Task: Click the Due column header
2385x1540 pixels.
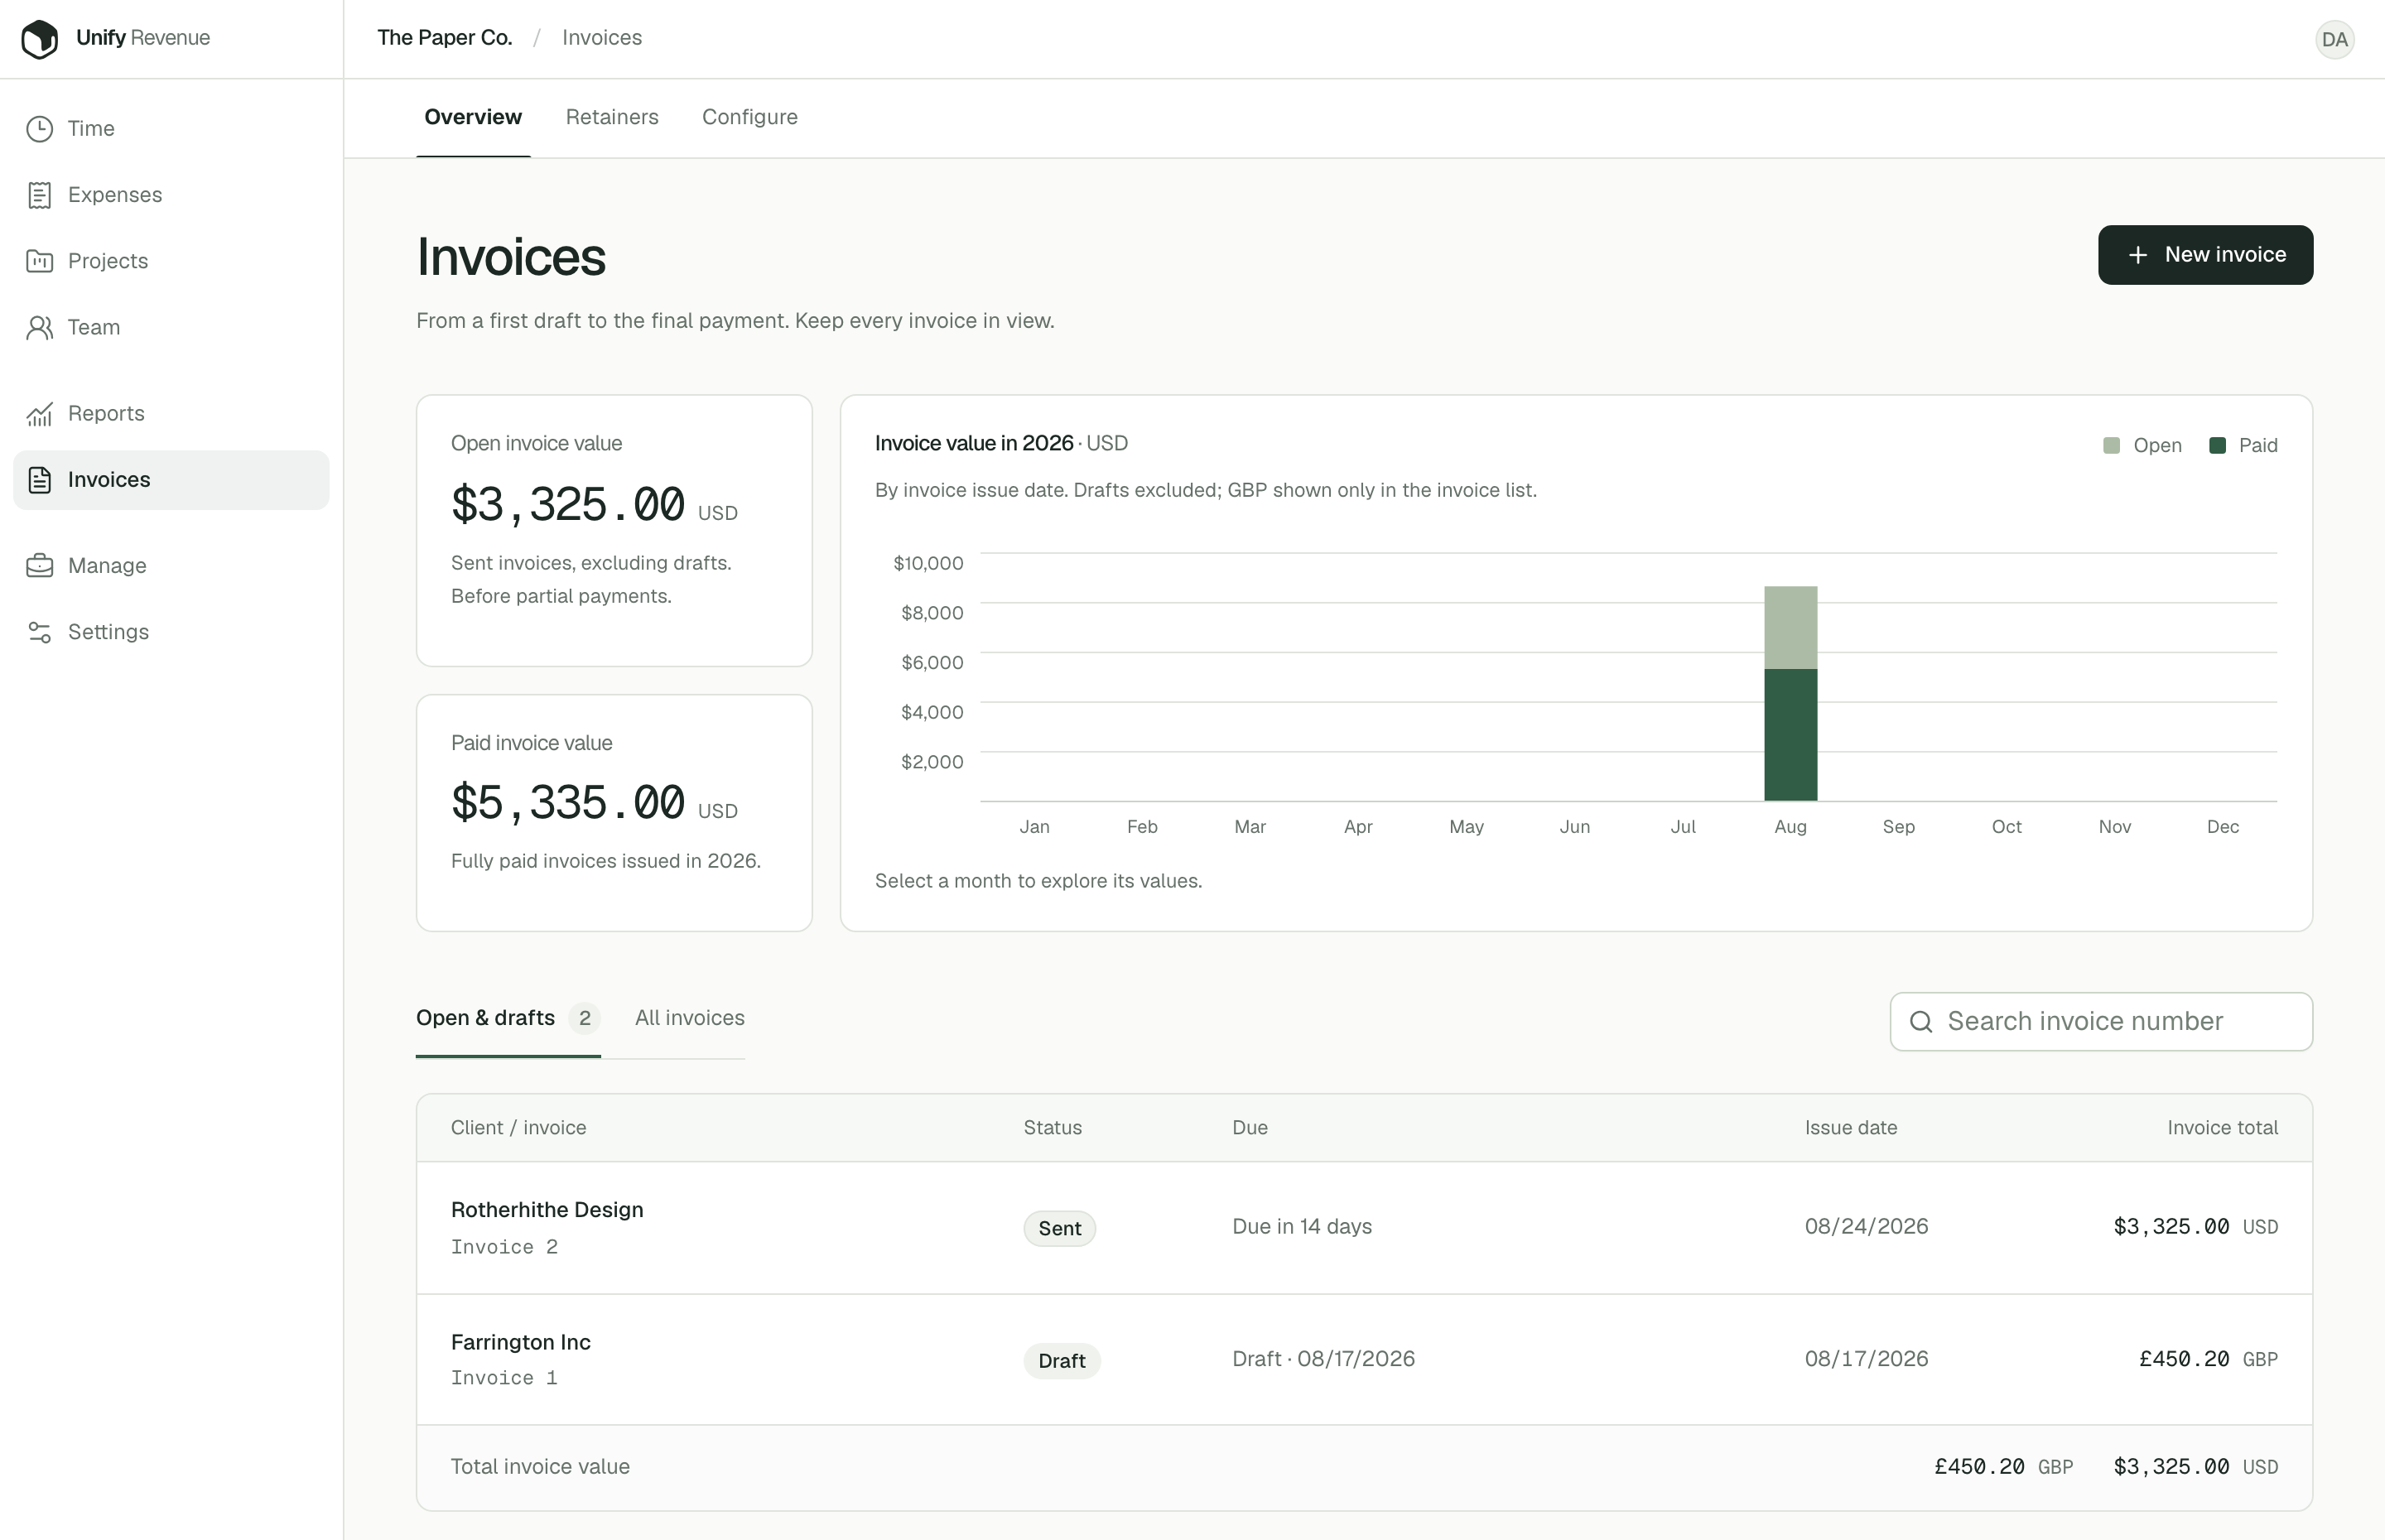Action: (1249, 1128)
